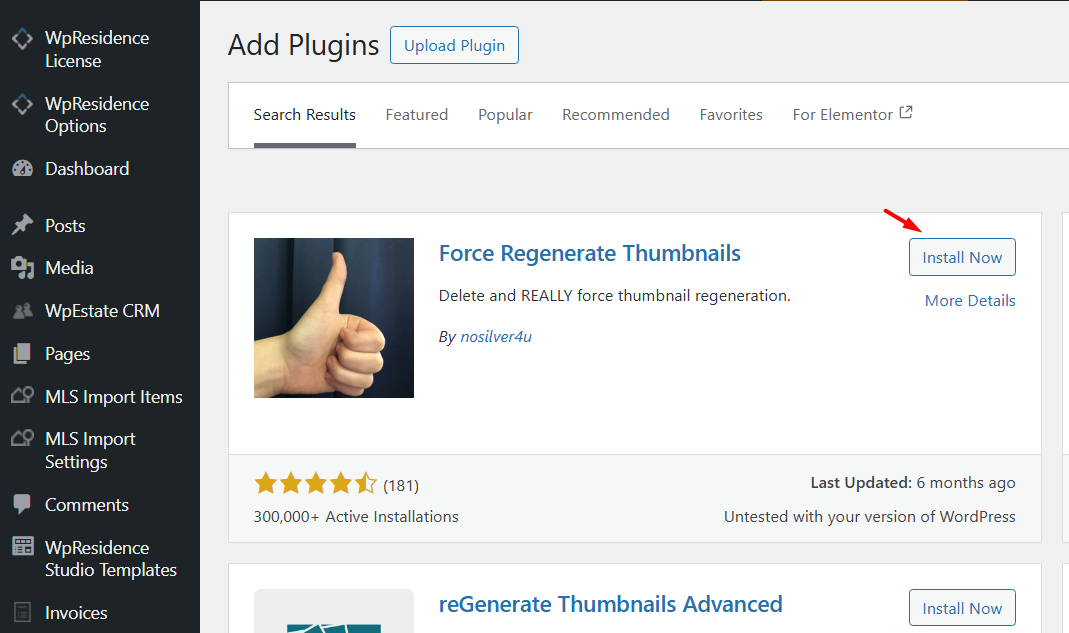Click the MLS Import Items icon
The image size is (1069, 633).
coord(22,397)
